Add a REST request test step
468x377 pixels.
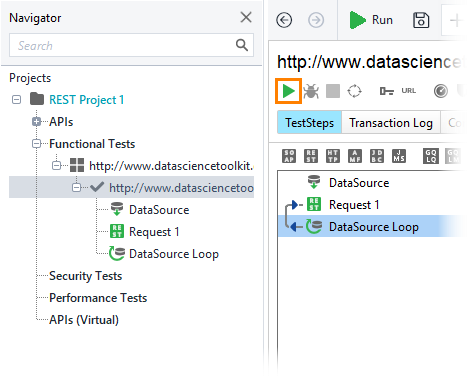click(311, 156)
